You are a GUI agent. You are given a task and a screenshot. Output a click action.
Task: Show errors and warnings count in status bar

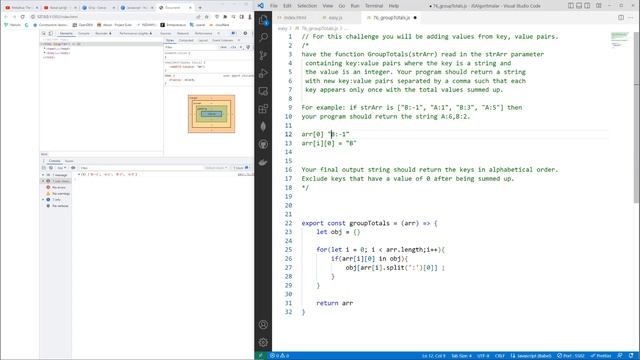coord(279,356)
